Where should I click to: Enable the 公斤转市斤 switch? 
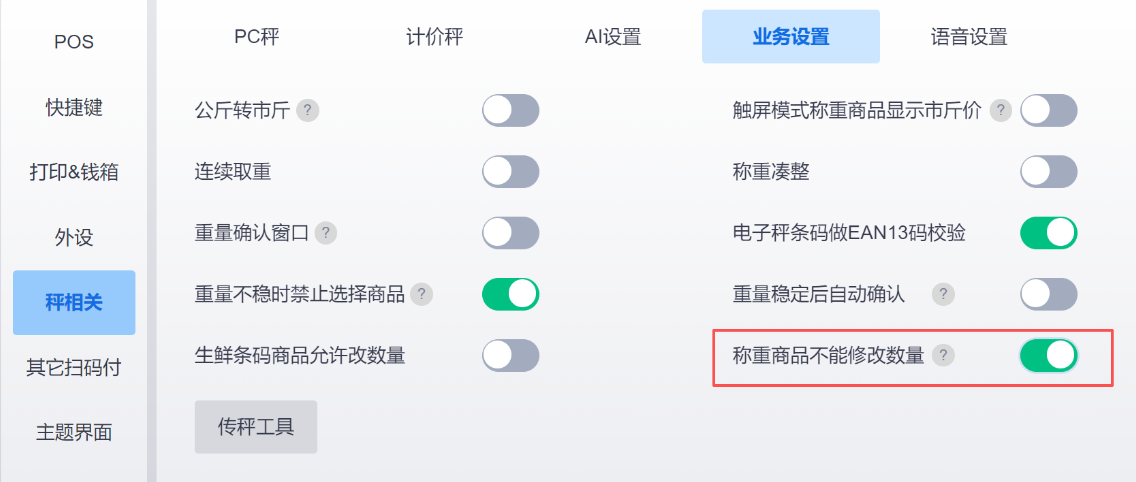(510, 111)
